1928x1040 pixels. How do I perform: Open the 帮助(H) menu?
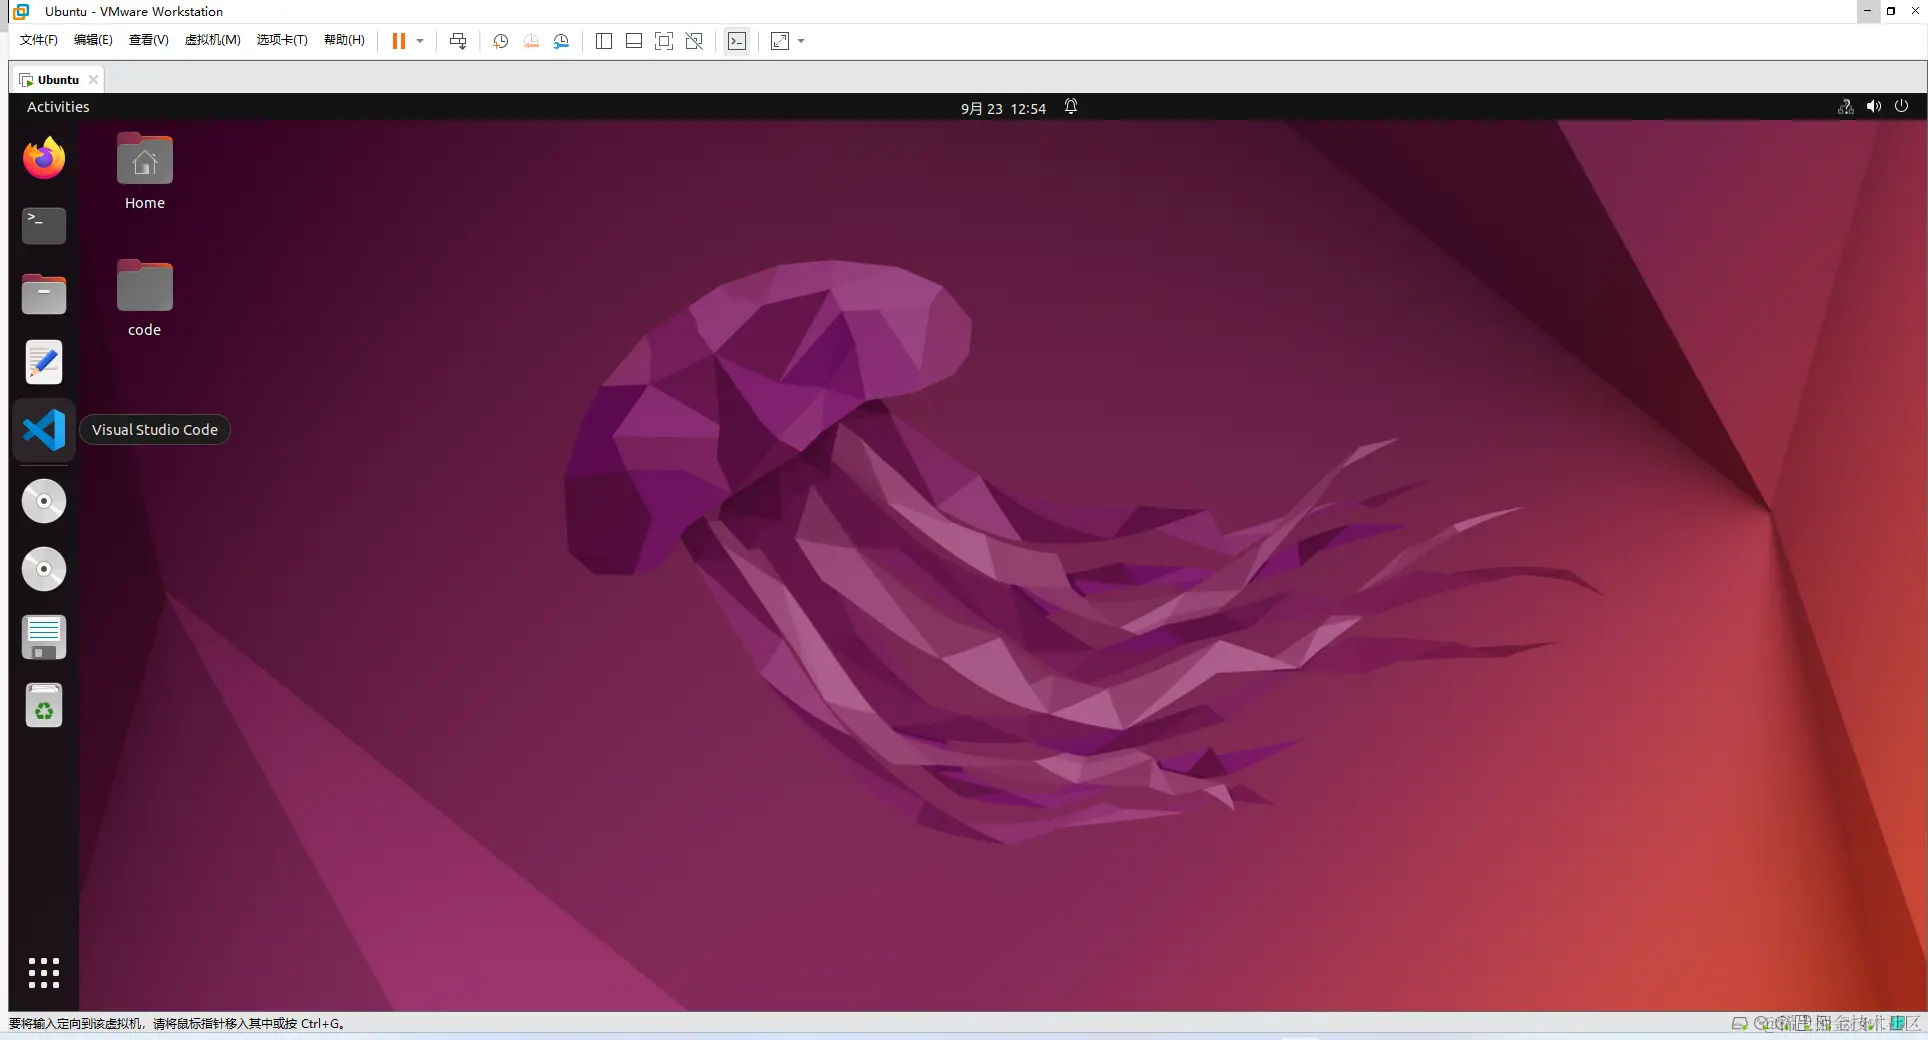(344, 40)
